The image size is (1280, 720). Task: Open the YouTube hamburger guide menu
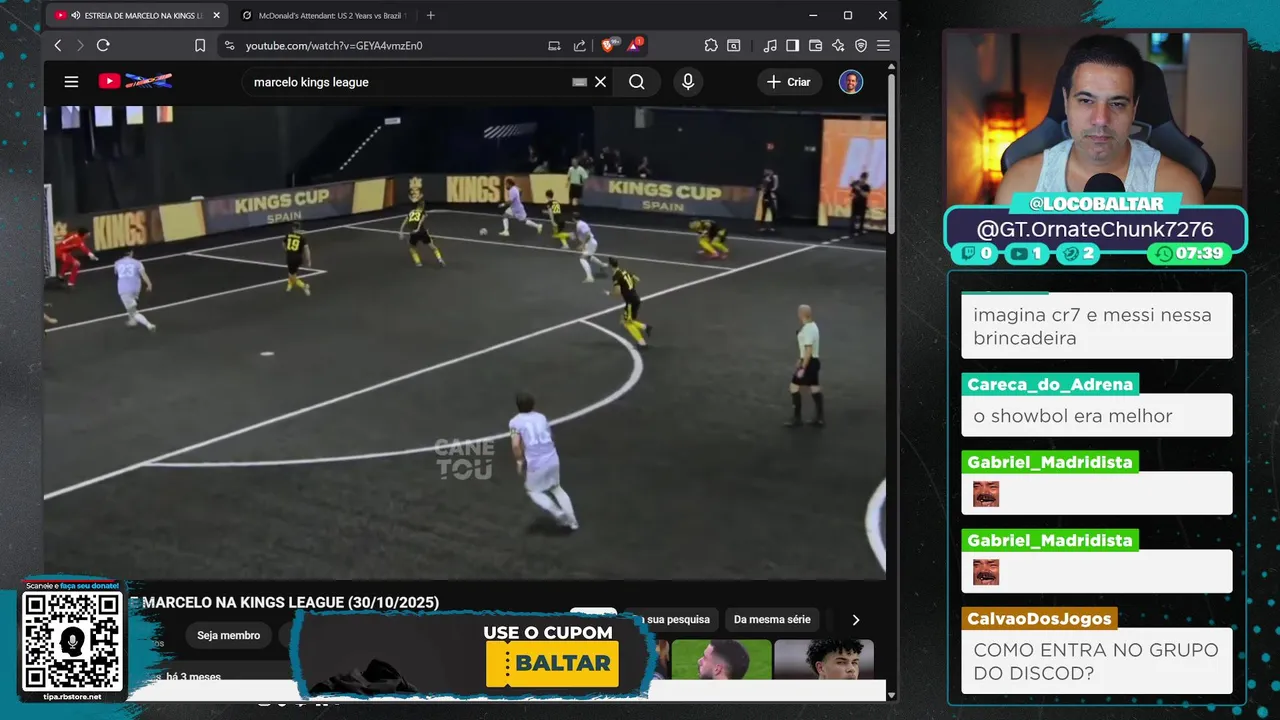coord(71,82)
